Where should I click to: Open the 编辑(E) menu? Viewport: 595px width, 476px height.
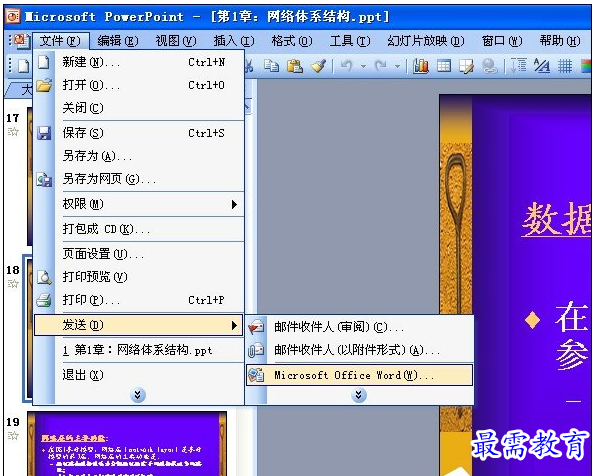tap(118, 41)
